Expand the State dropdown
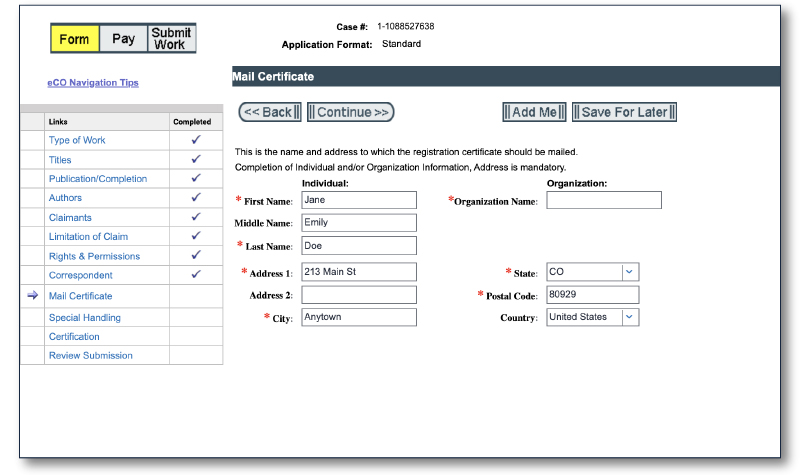 click(629, 272)
